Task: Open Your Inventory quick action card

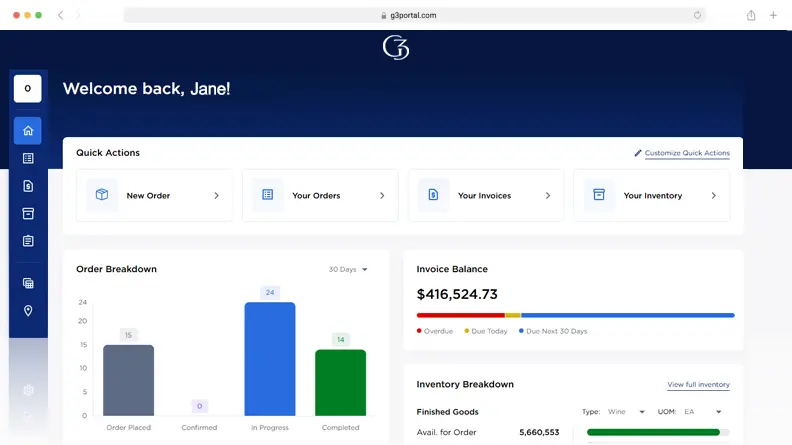Action: click(652, 195)
